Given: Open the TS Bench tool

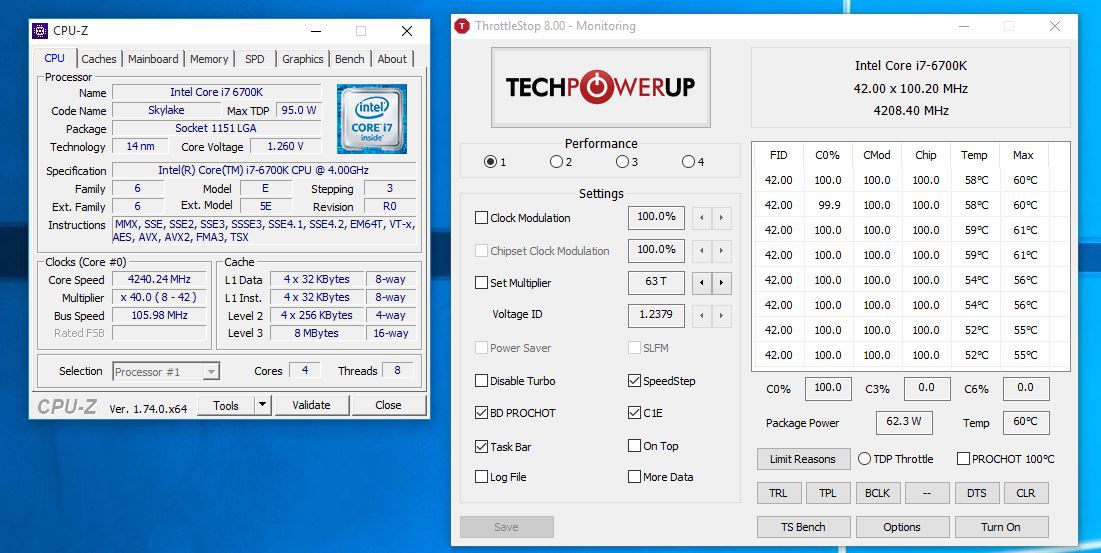Looking at the screenshot, I should coord(803,526).
